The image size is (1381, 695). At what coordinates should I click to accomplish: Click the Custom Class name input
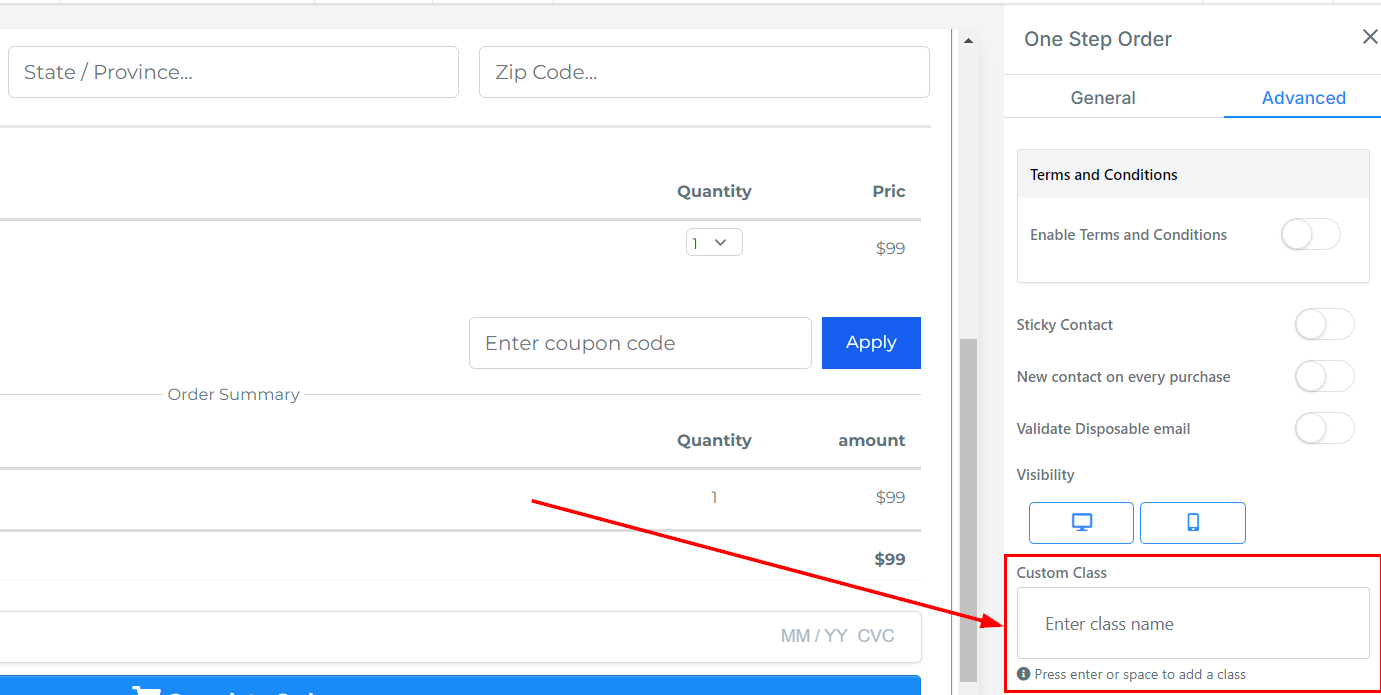(1192, 624)
